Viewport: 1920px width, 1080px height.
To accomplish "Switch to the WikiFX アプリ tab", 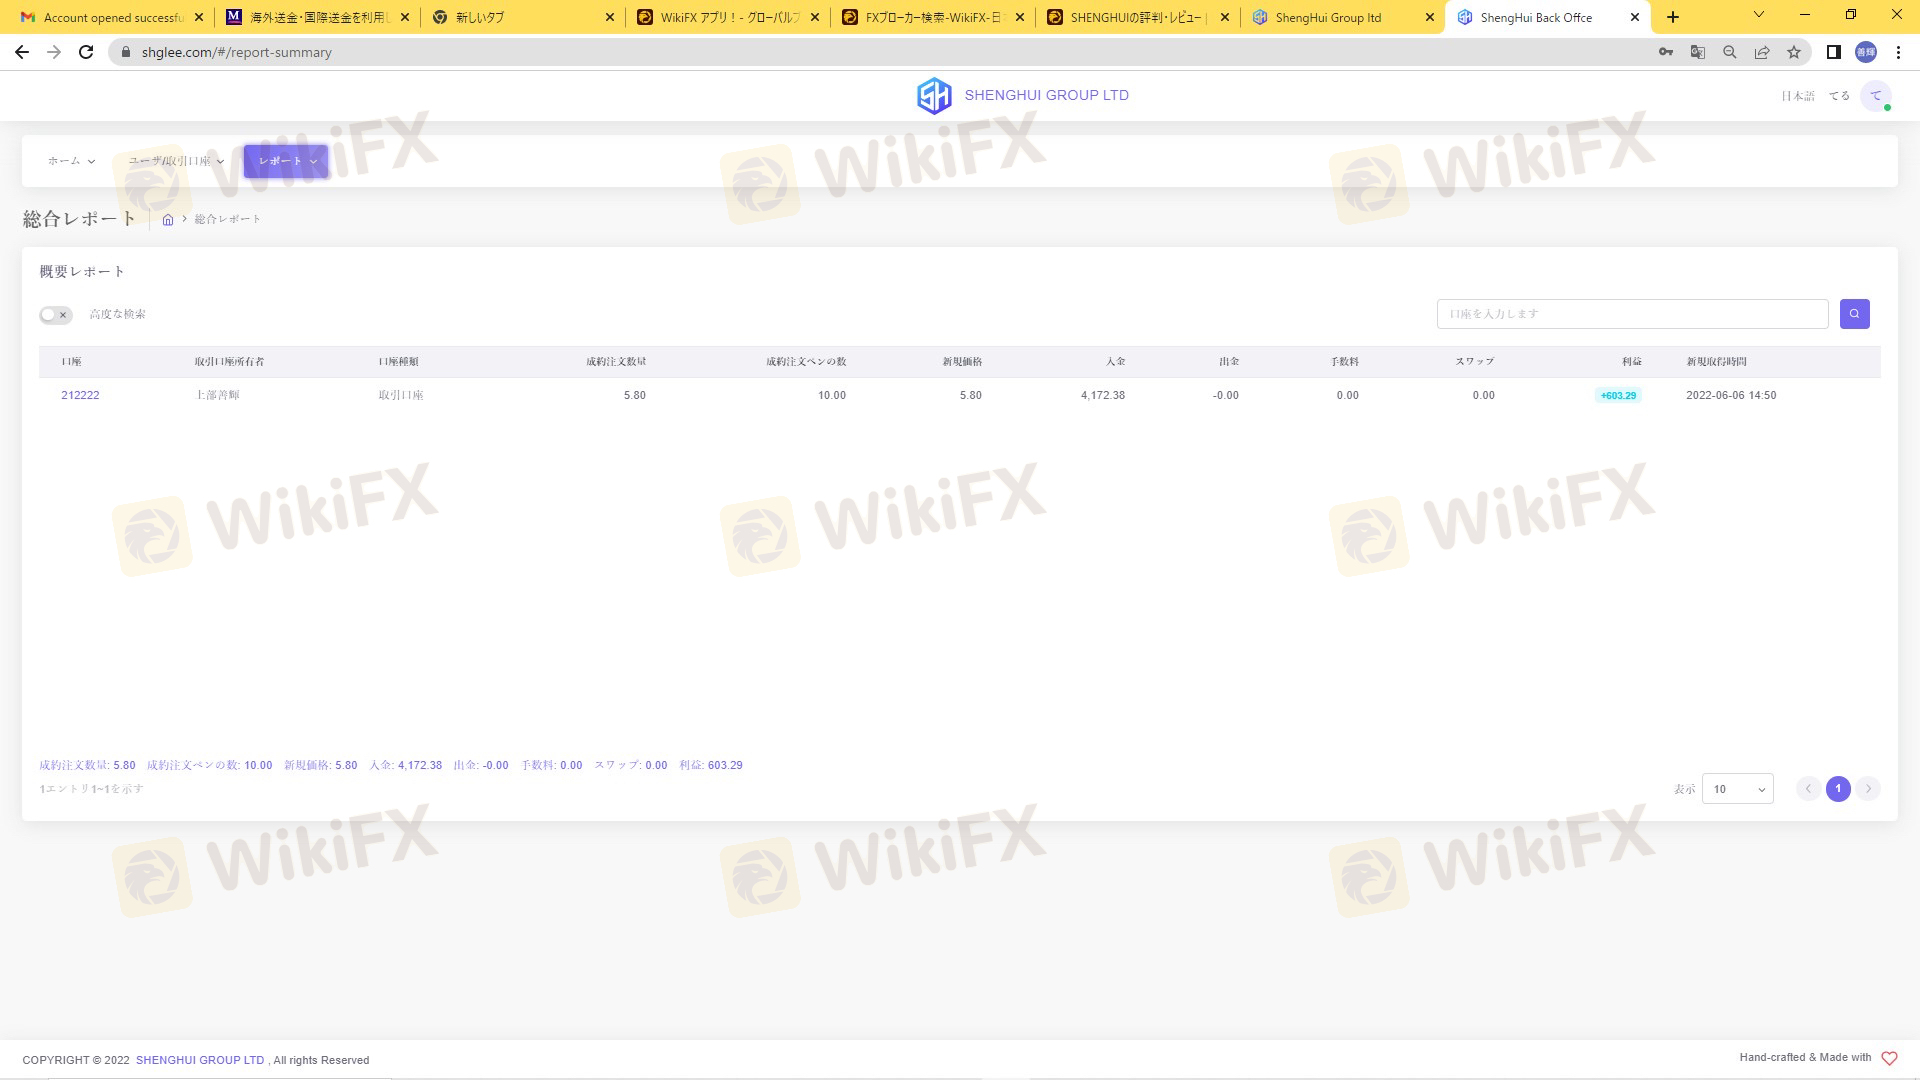I will pyautogui.click(x=728, y=18).
